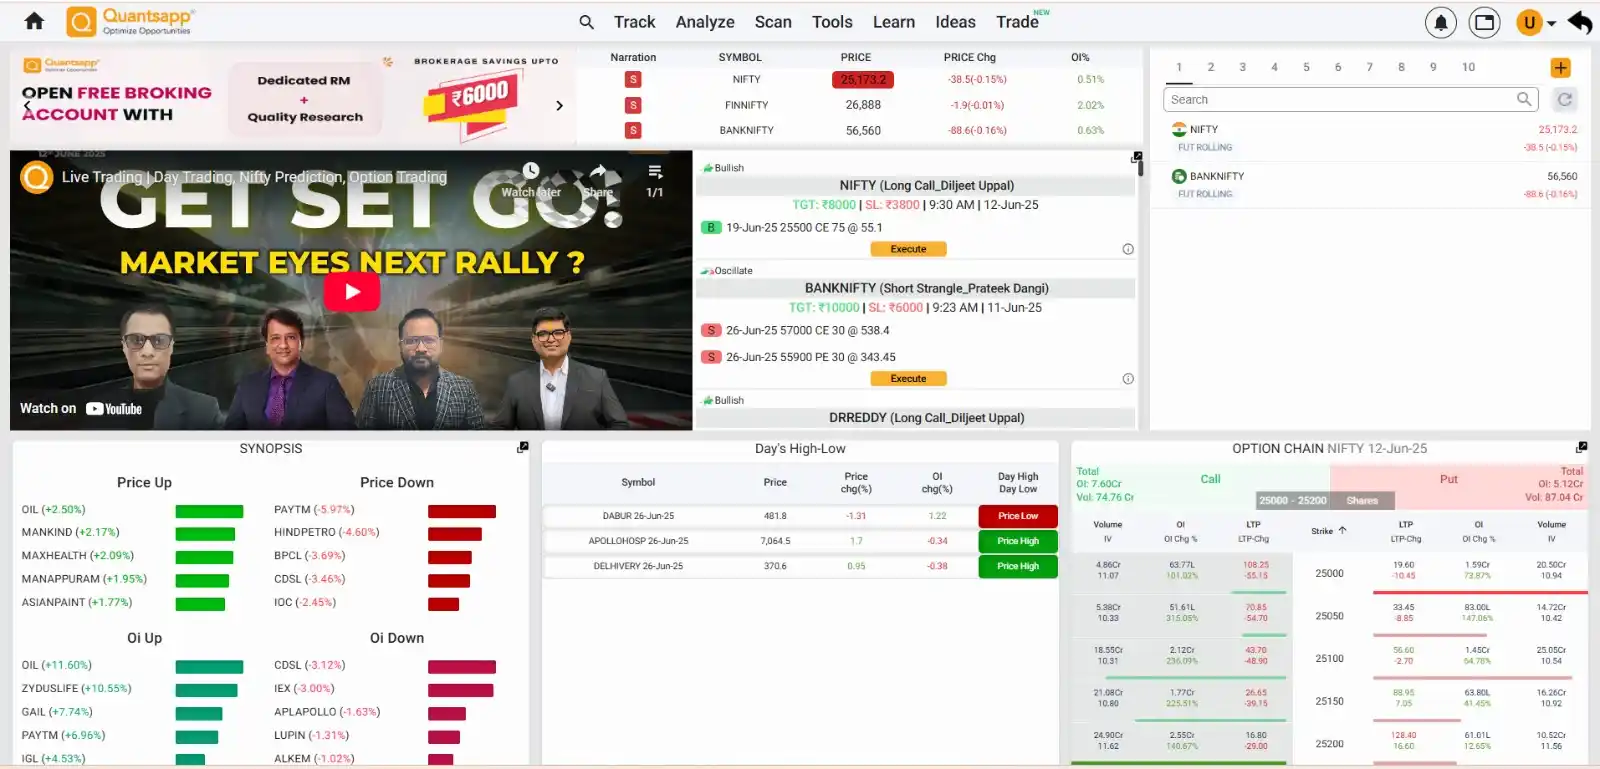Viewport: 1600px width, 769px height.
Task: Open the Learn menu
Action: coord(894,22)
